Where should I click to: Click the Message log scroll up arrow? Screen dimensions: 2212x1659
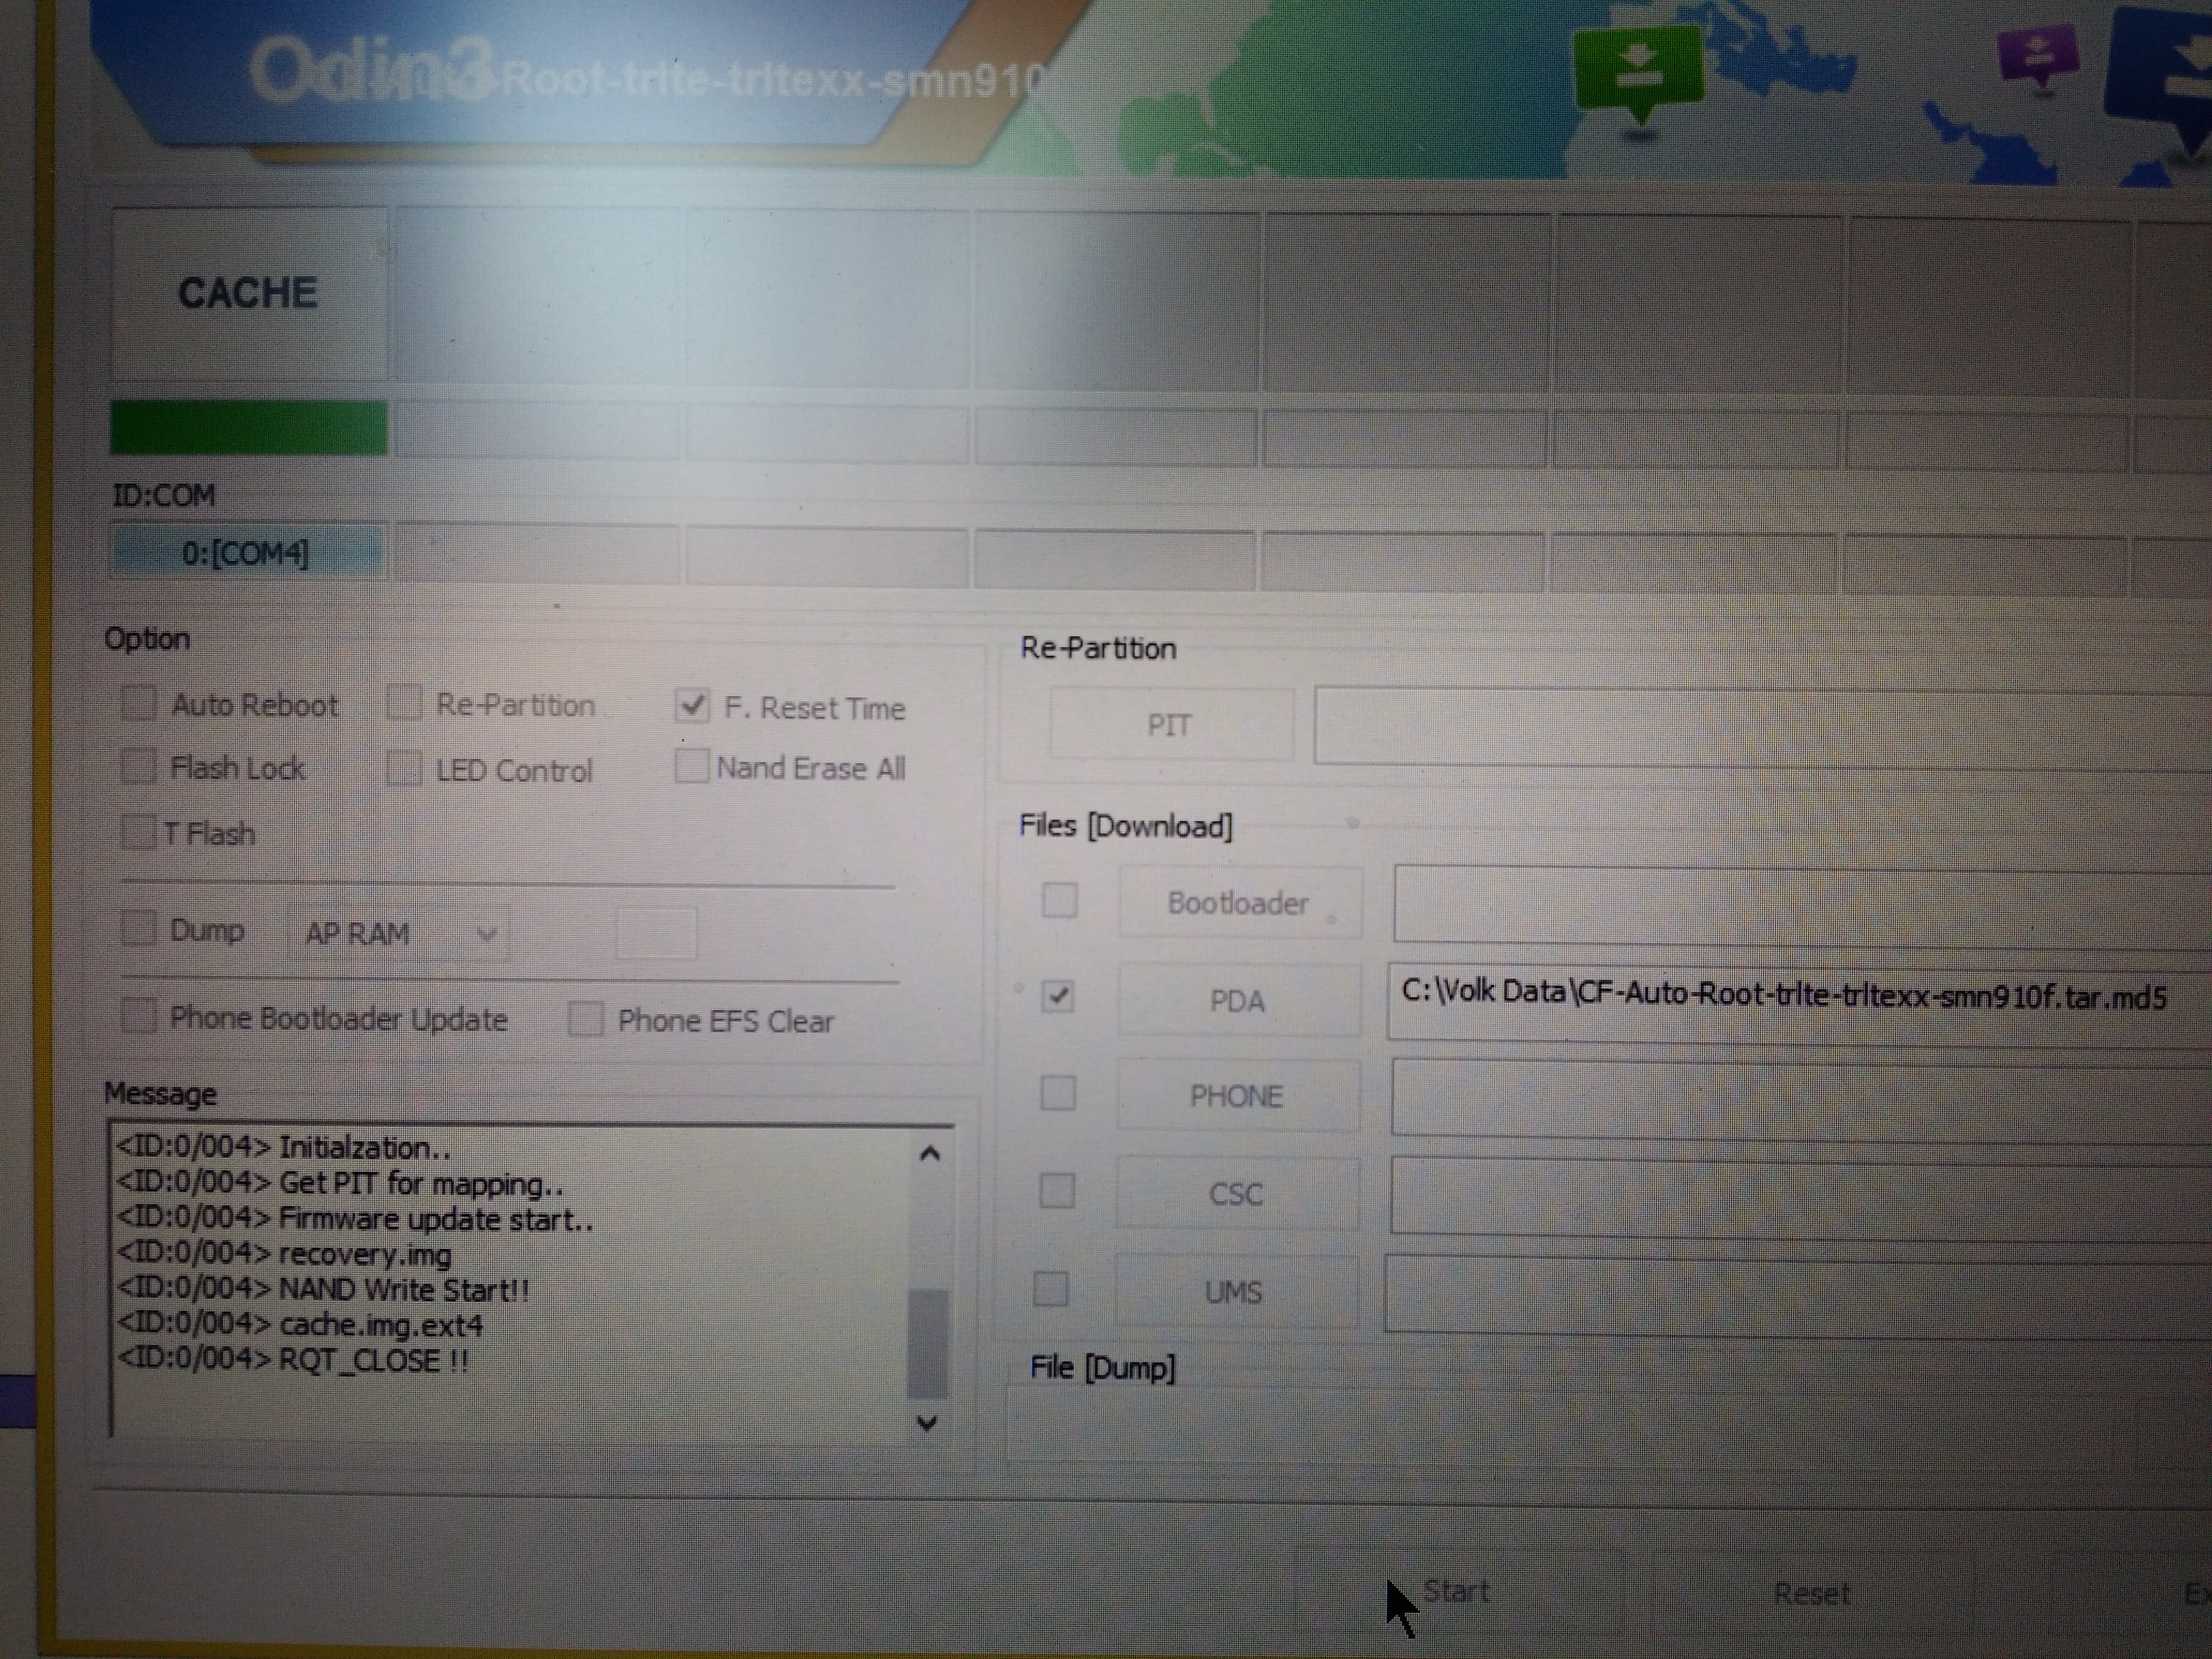click(929, 1155)
